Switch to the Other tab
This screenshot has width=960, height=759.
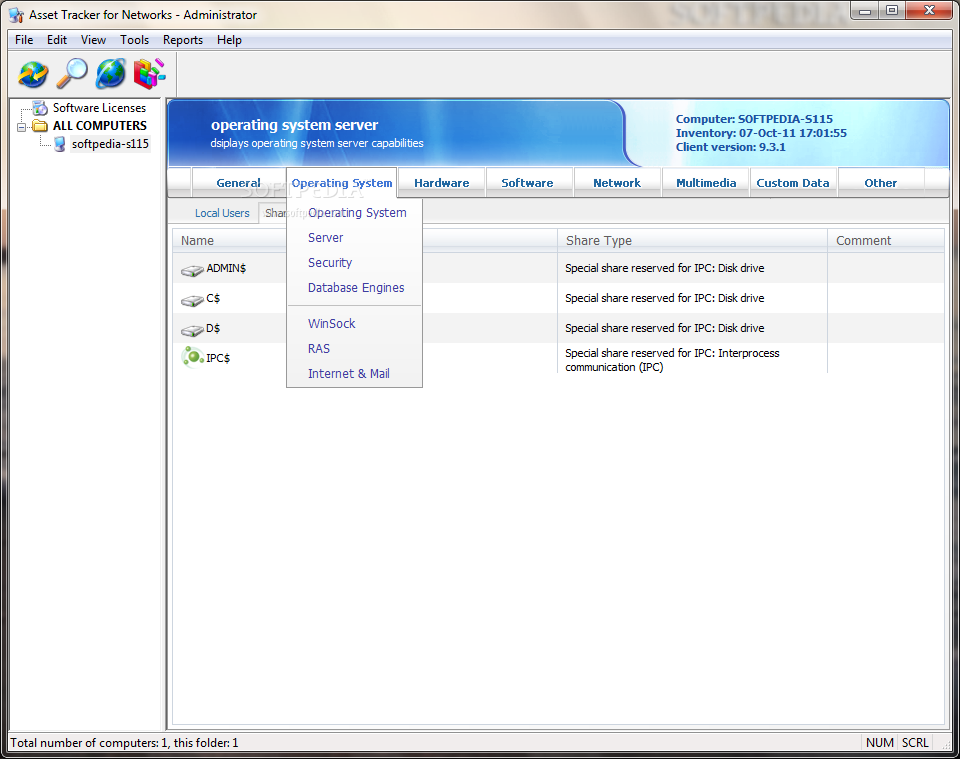(x=880, y=183)
